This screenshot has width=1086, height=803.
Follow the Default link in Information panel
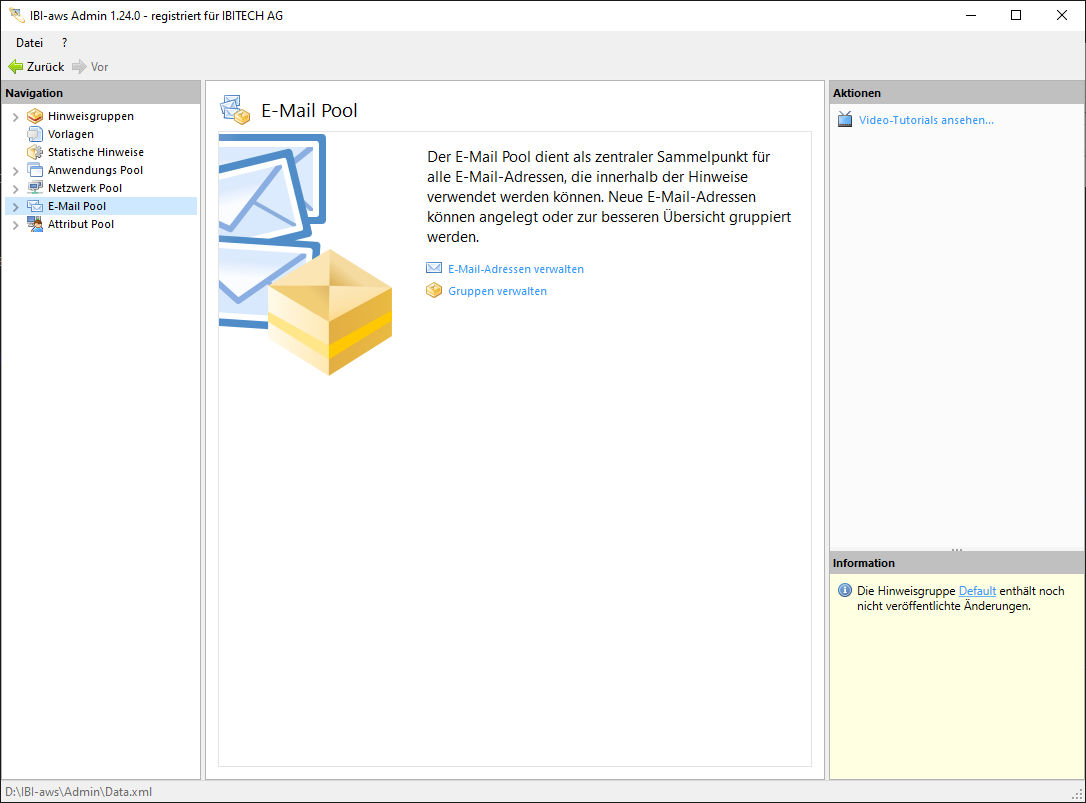(977, 591)
